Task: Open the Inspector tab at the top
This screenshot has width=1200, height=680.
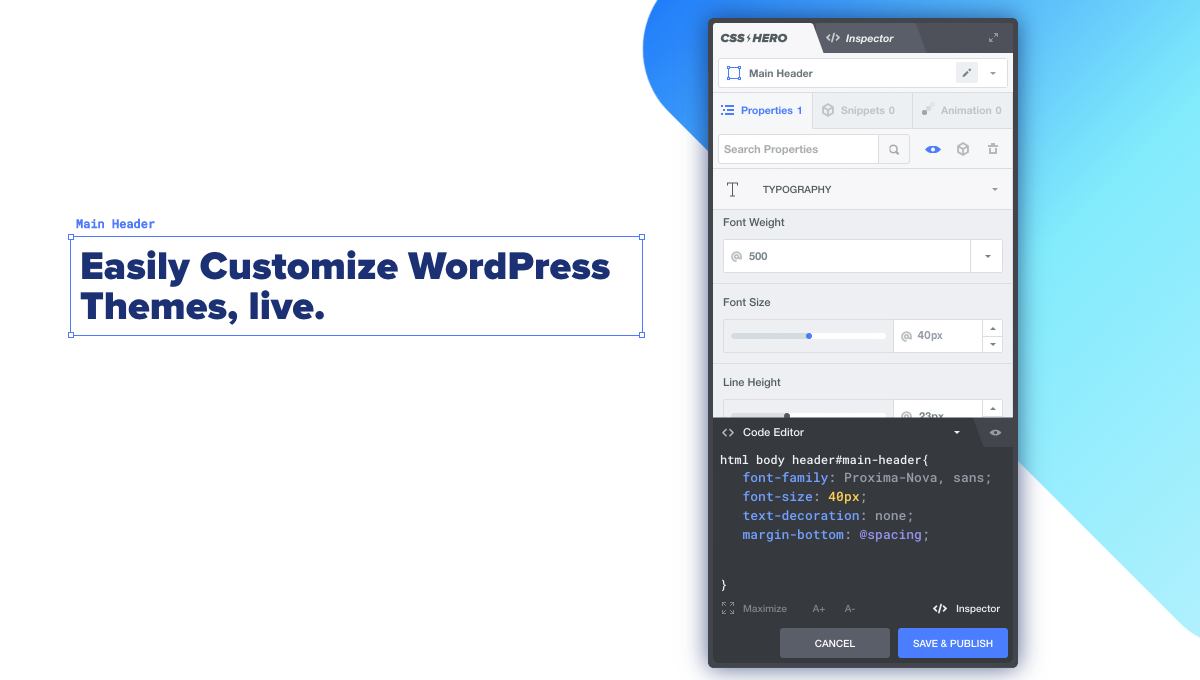Action: pyautogui.click(x=860, y=38)
